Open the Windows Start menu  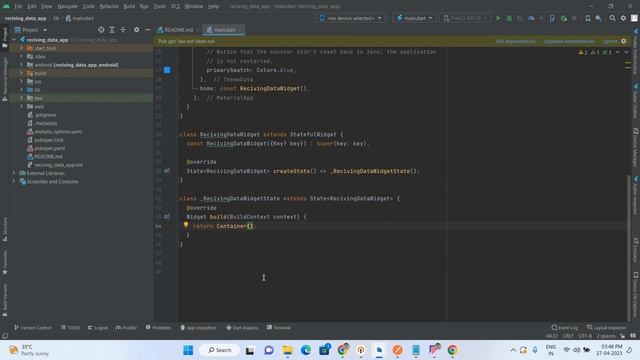188,350
